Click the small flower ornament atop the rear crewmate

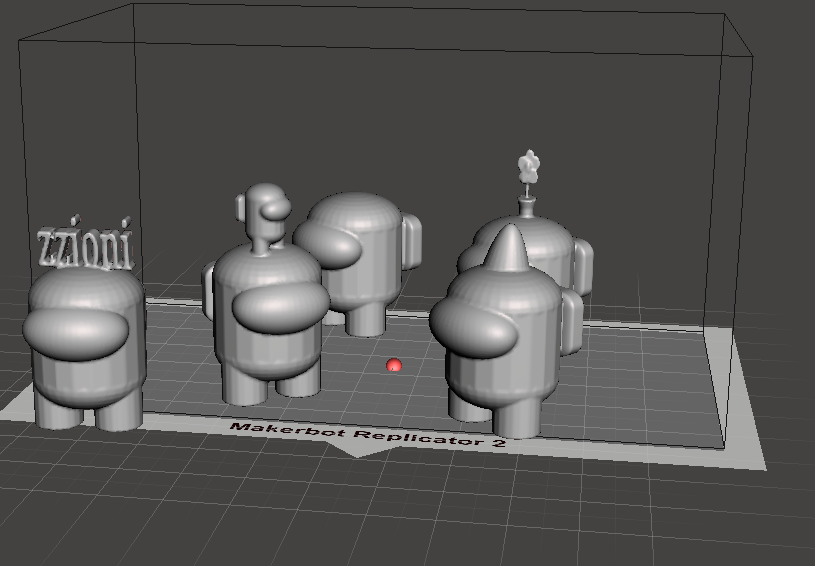click(x=529, y=167)
